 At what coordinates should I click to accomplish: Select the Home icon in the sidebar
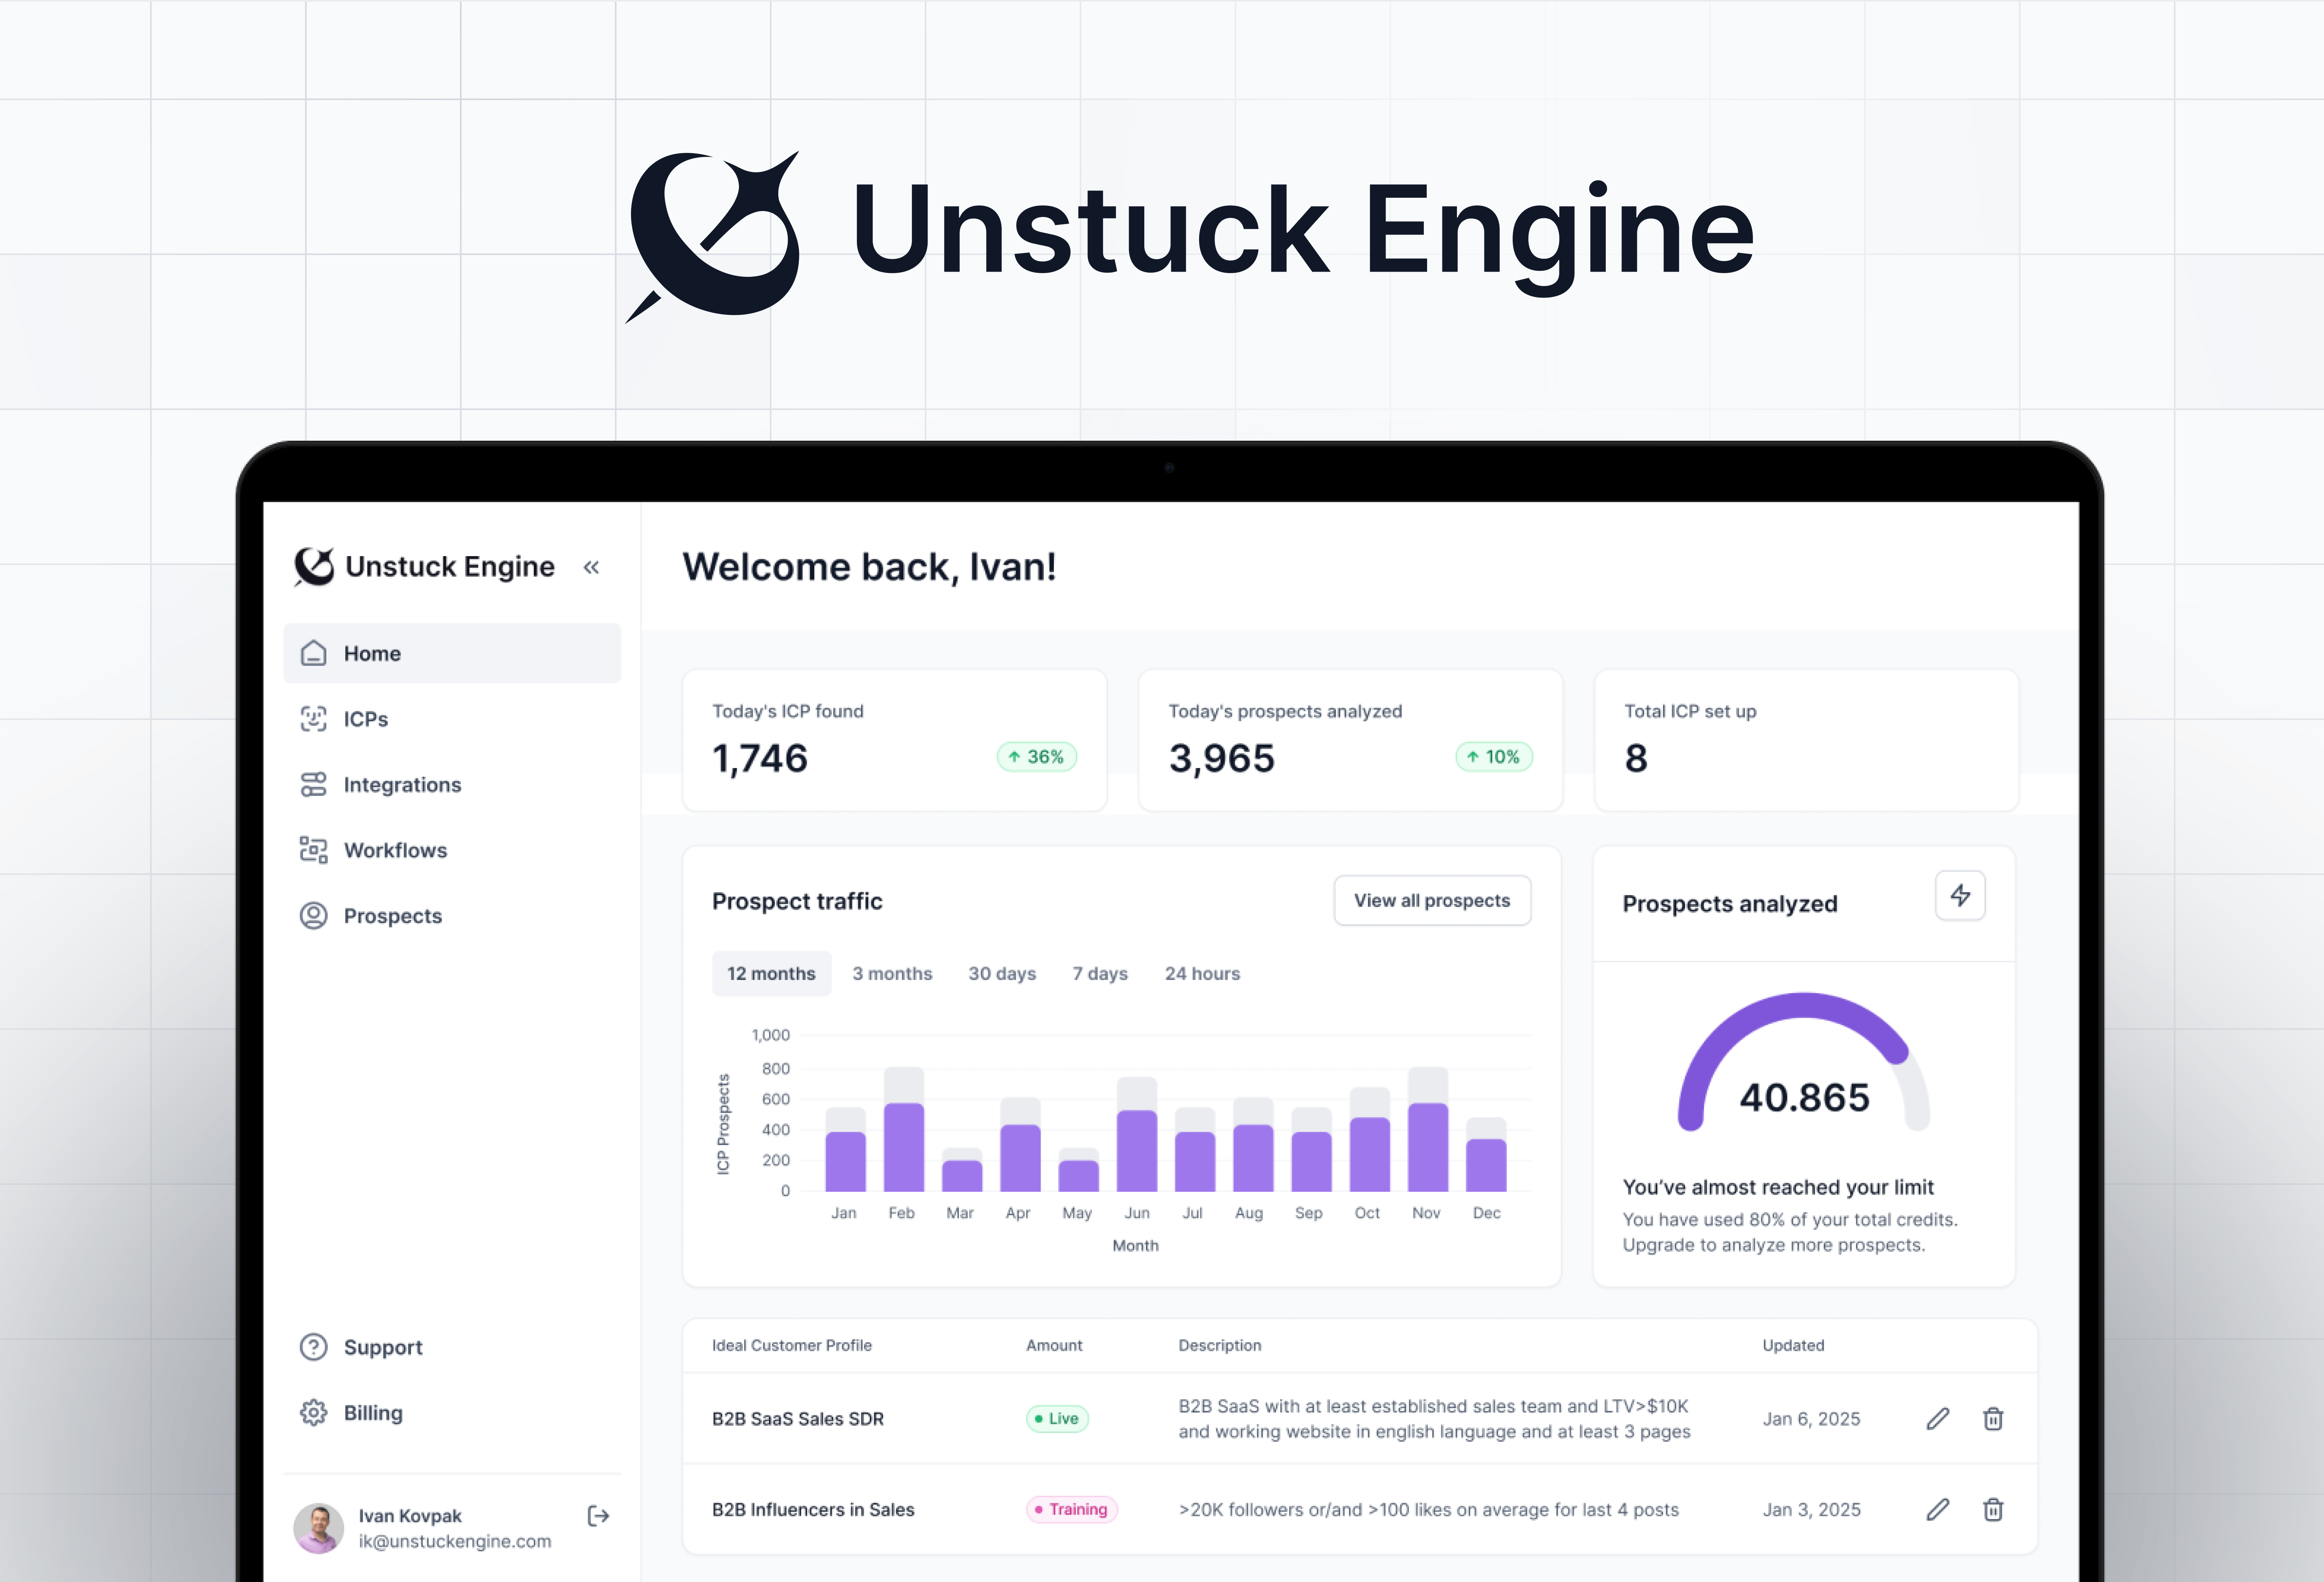[x=313, y=653]
